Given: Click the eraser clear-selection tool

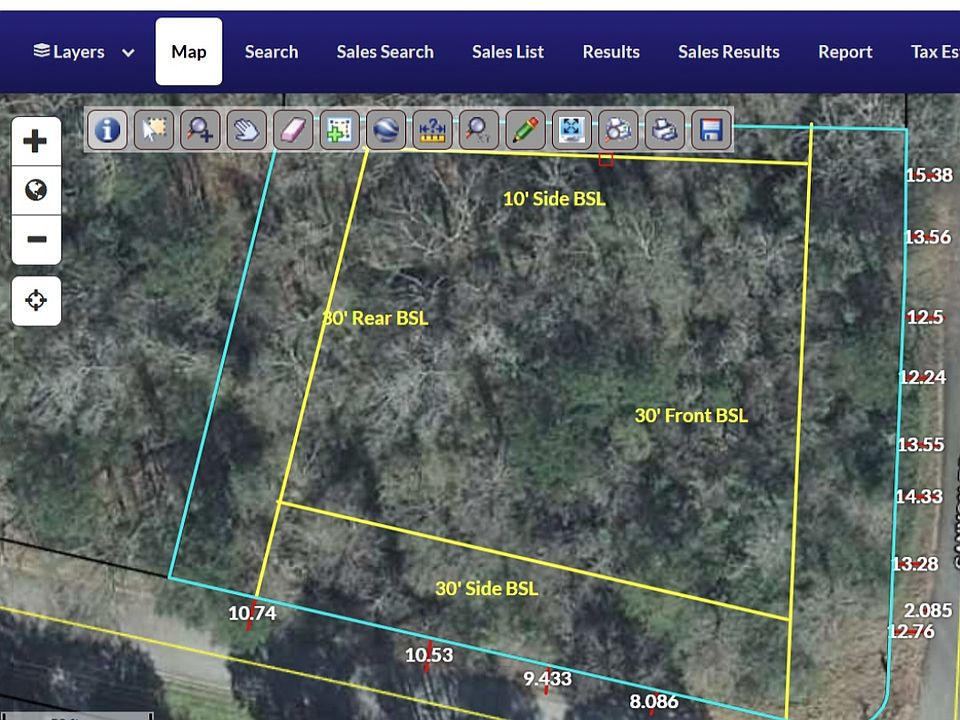Looking at the screenshot, I should pos(293,130).
